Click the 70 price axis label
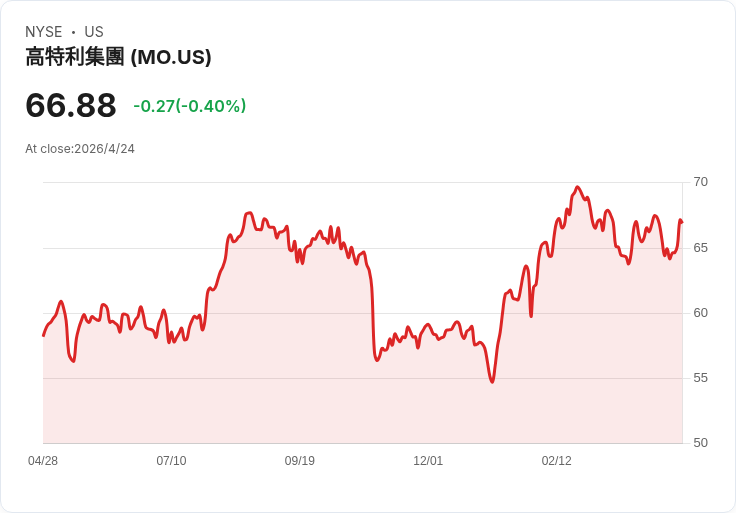 701,182
